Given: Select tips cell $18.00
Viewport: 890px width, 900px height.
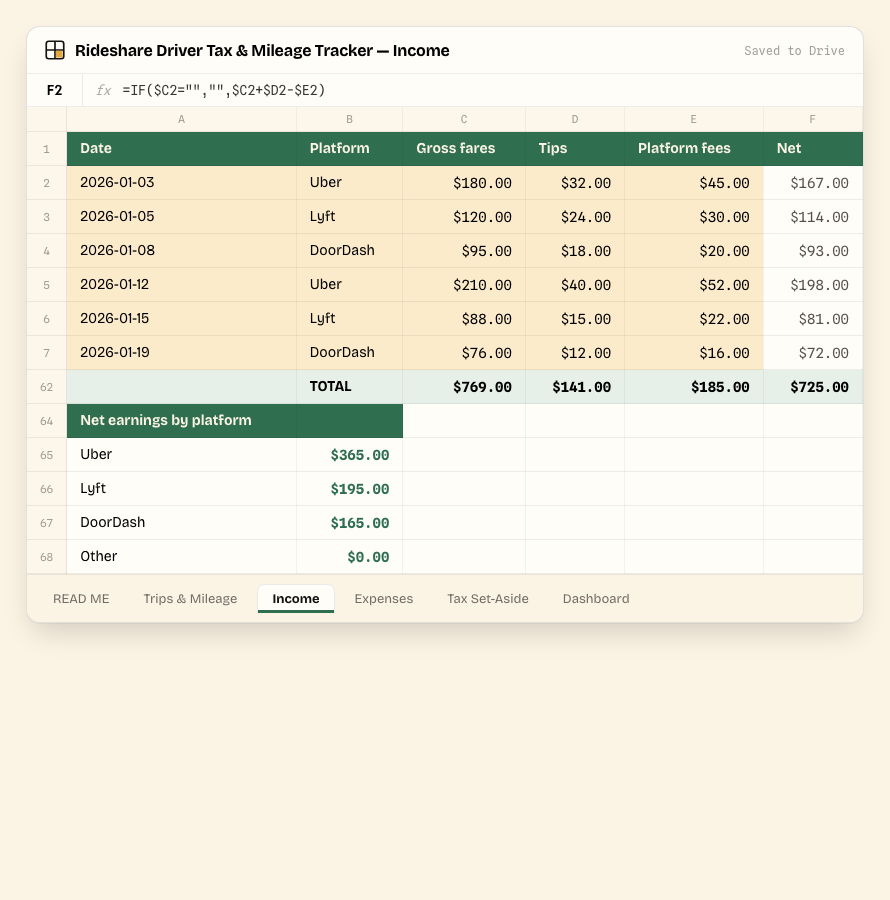Looking at the screenshot, I should (575, 251).
